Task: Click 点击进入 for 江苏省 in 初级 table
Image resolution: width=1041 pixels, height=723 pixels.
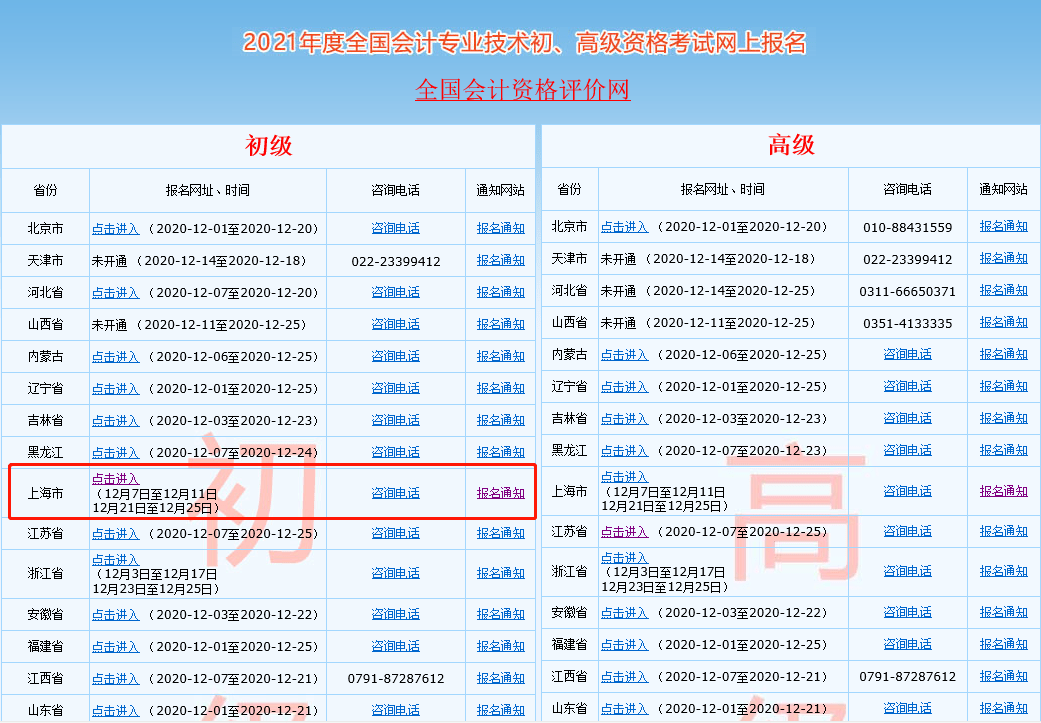Action: click(116, 534)
